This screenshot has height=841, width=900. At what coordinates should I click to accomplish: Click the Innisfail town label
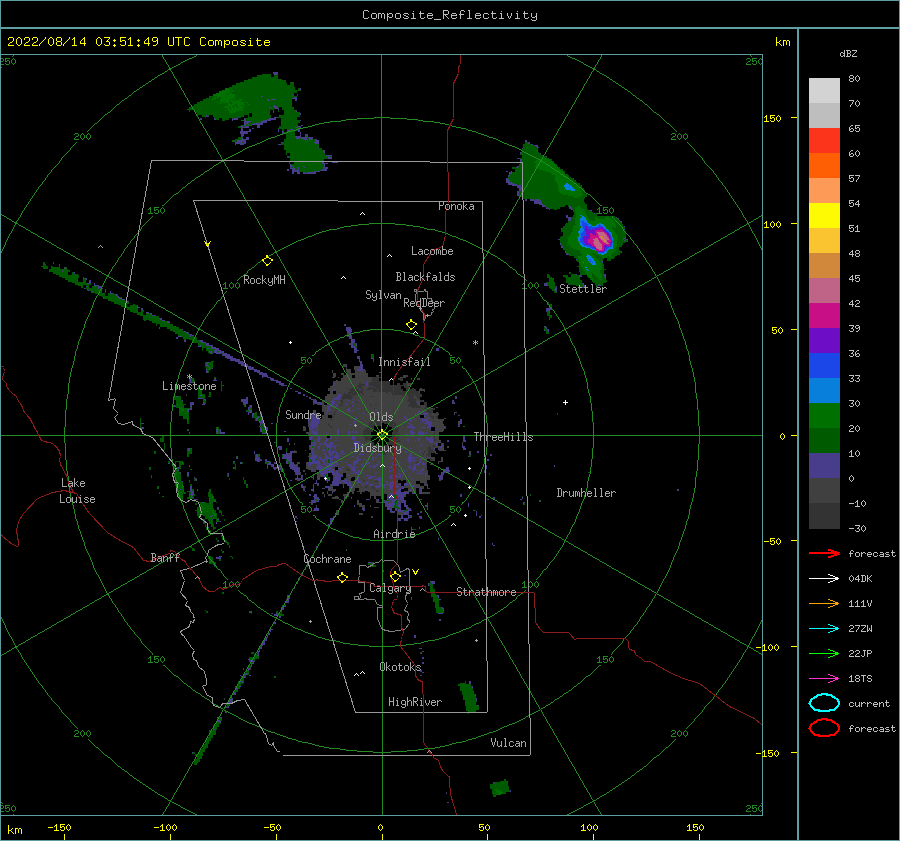[x=404, y=362]
